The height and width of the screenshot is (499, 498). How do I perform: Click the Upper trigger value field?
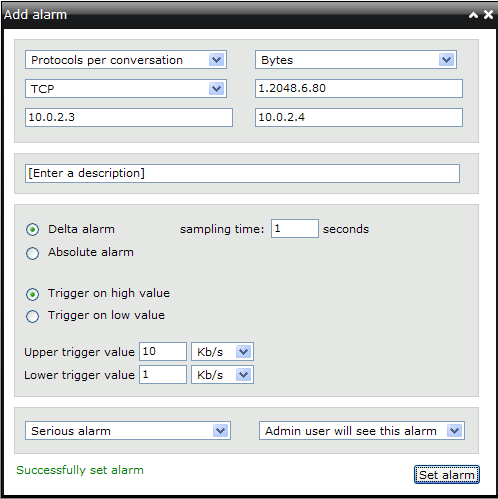click(x=163, y=351)
